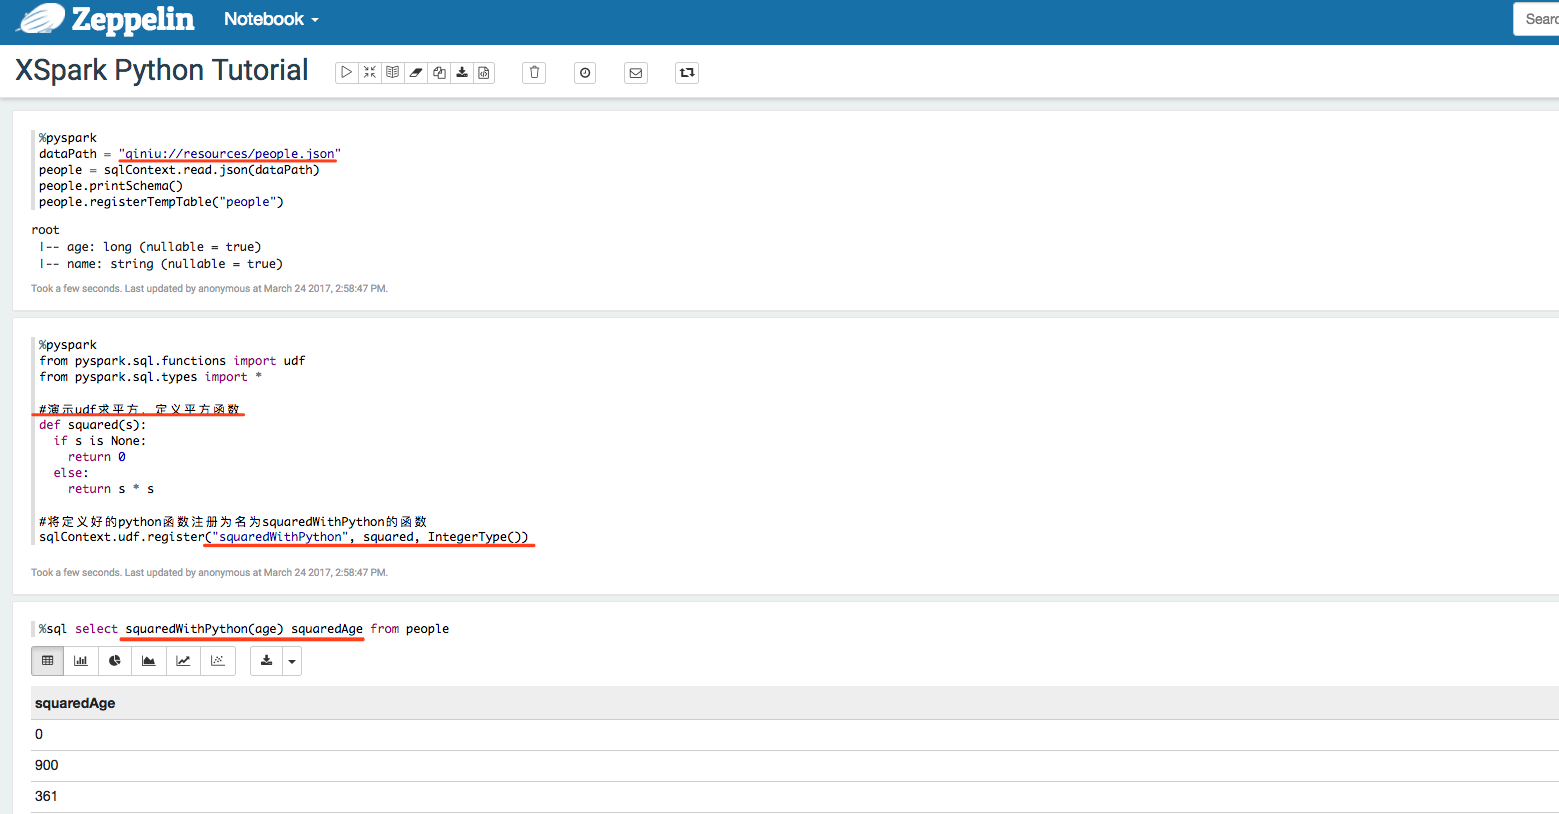Click the dataPath assignment code line
This screenshot has height=814, width=1559.
[190, 154]
